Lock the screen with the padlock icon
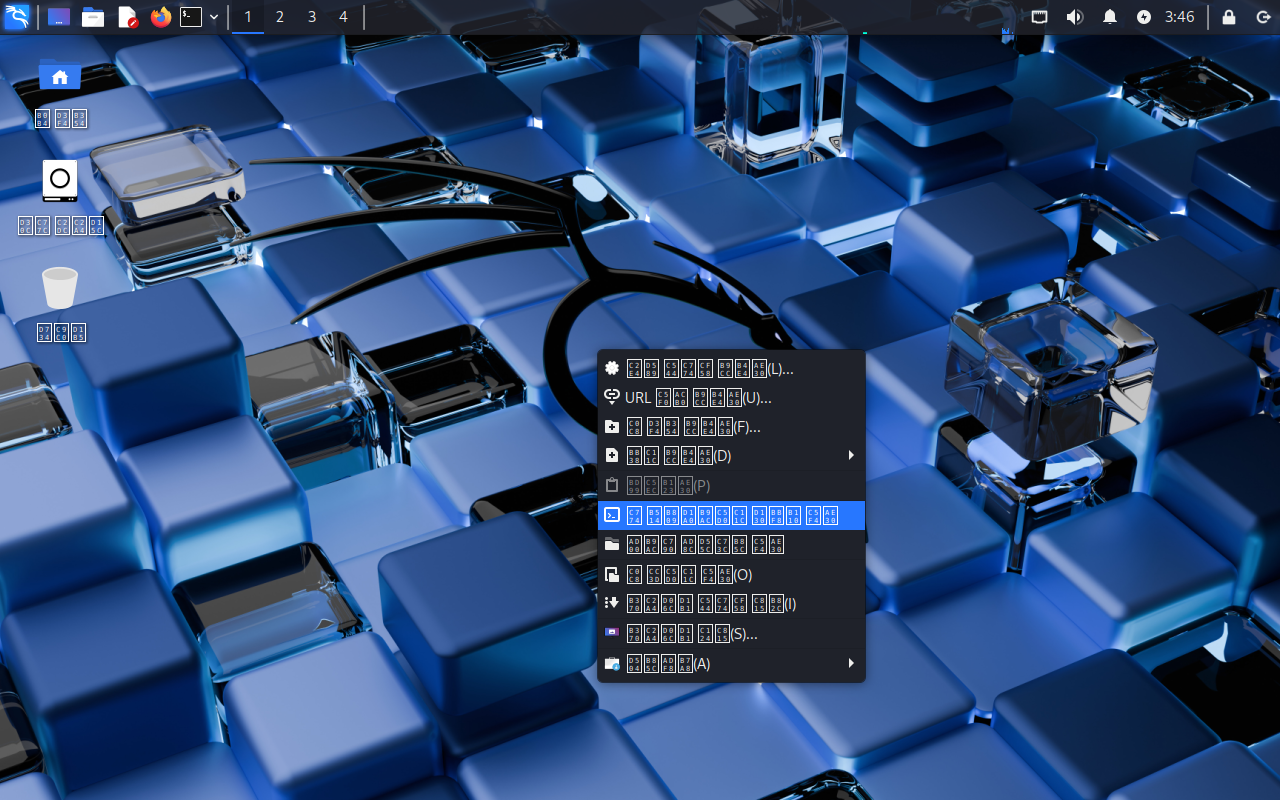The height and width of the screenshot is (800, 1280). point(1229,17)
